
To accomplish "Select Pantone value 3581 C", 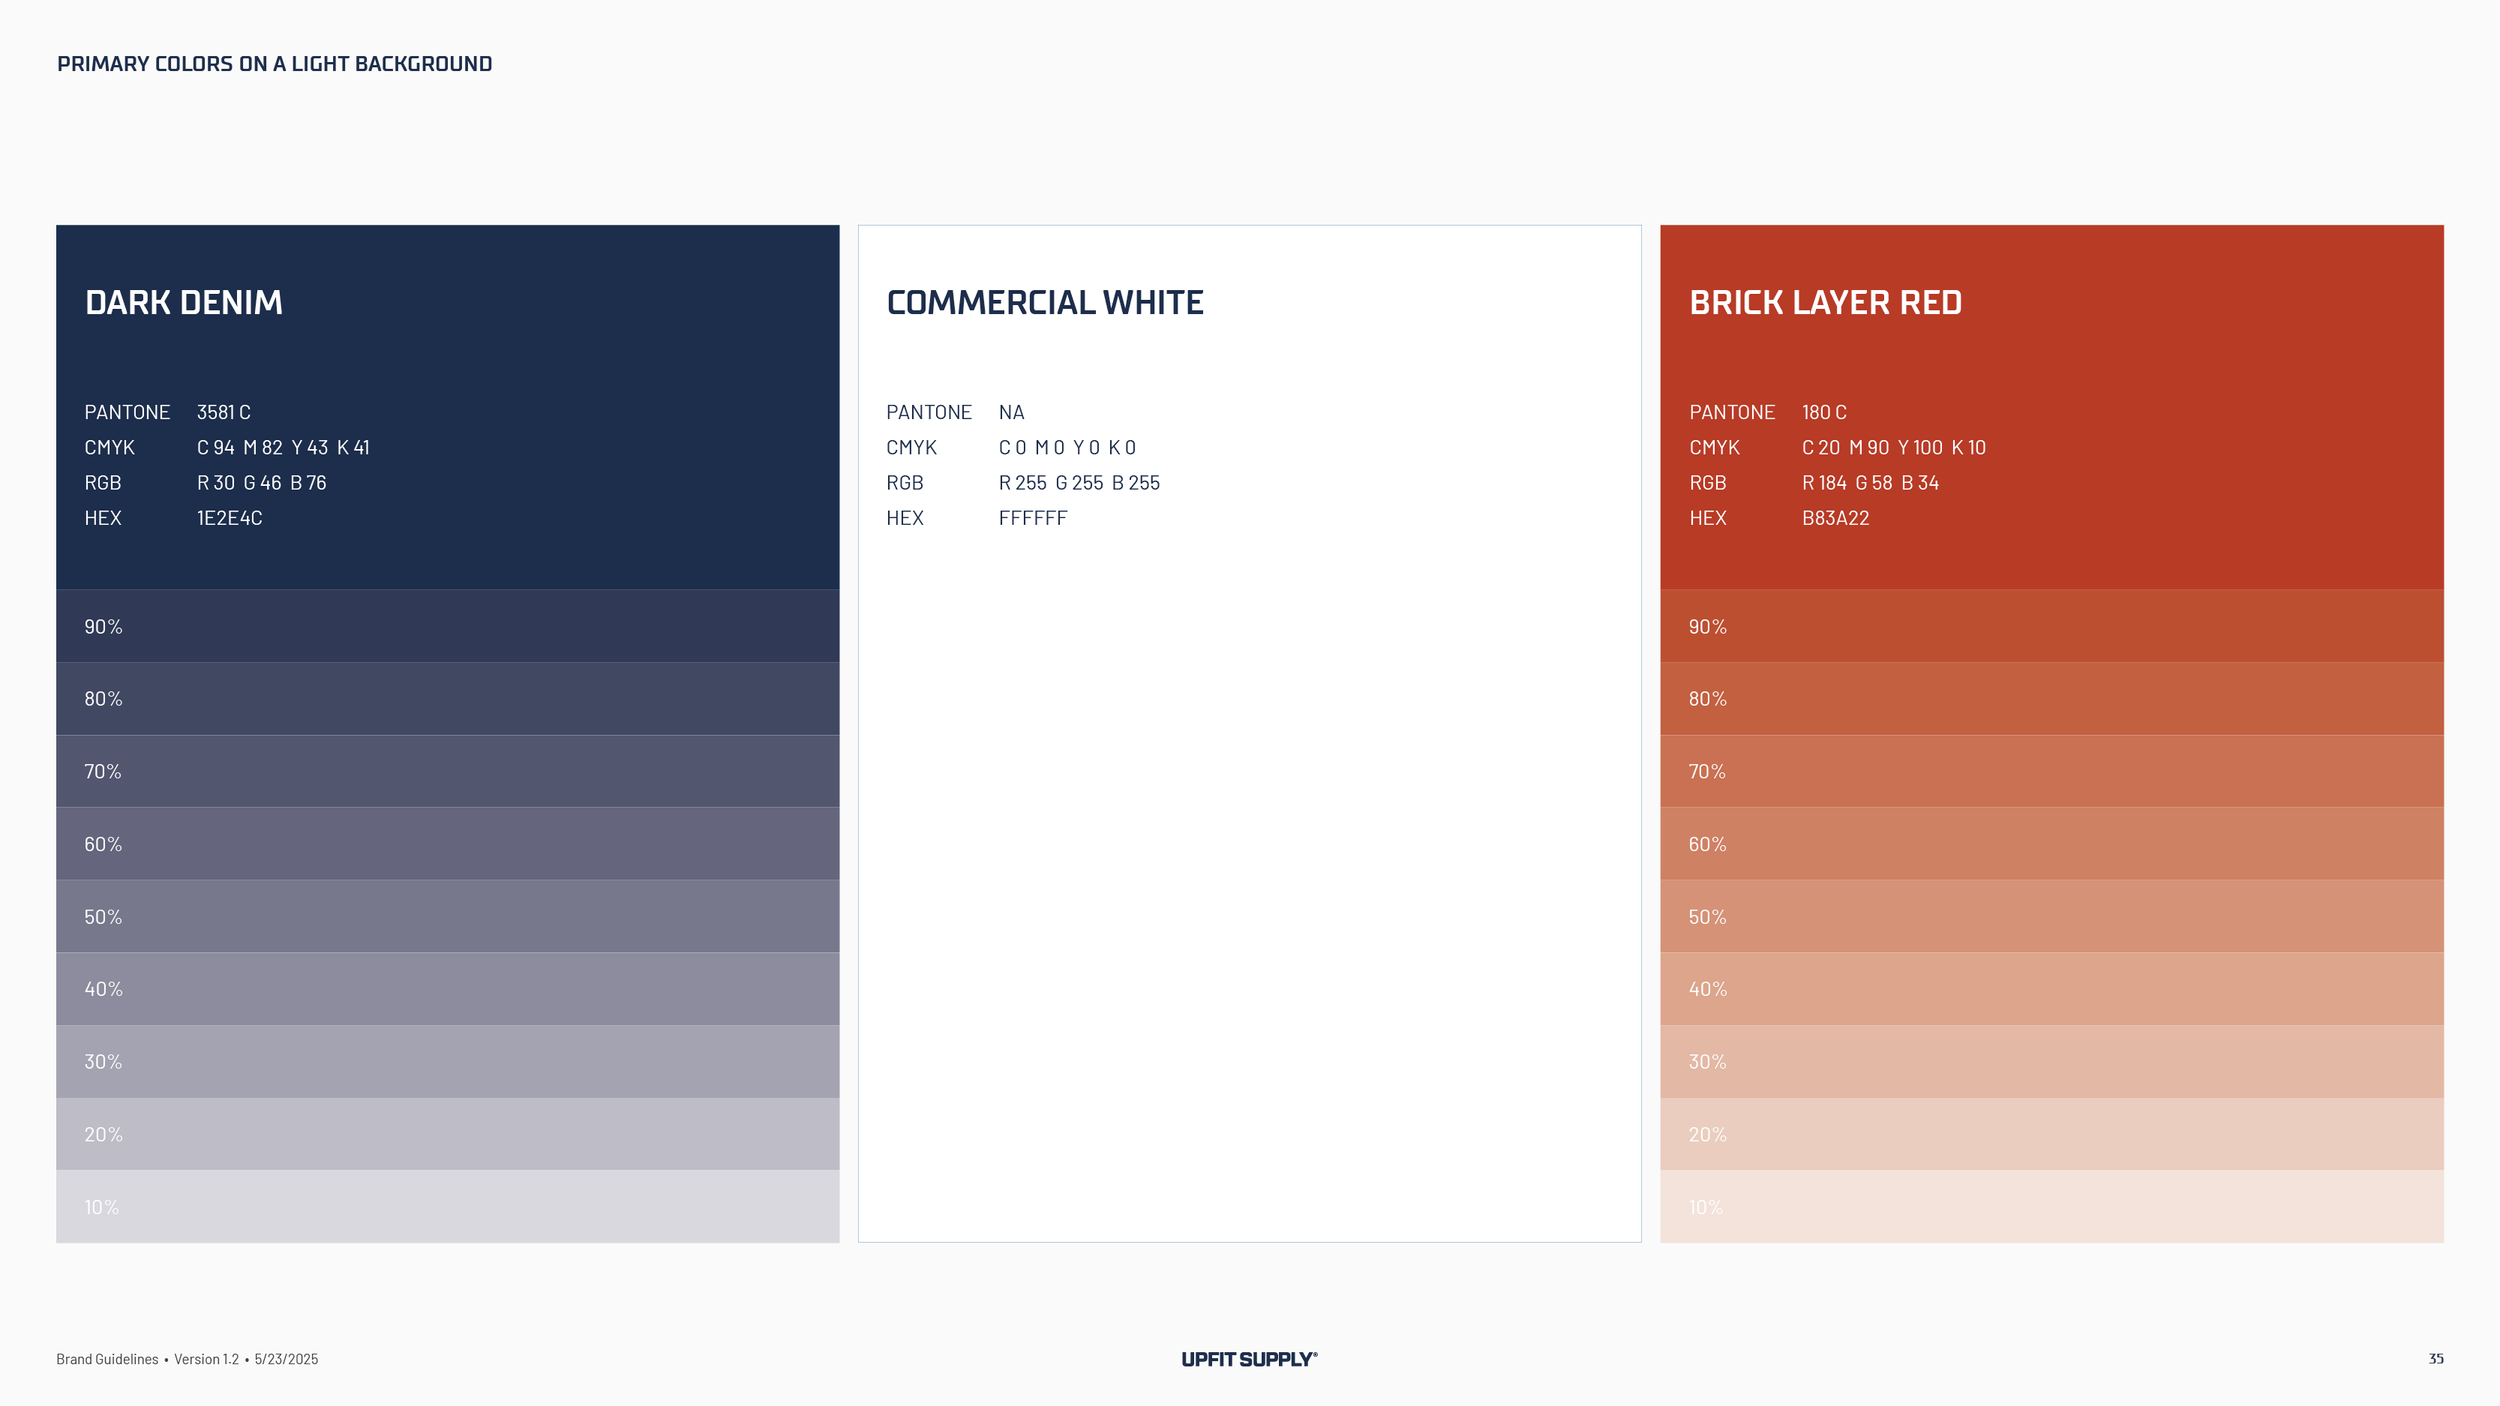I will [224, 412].
